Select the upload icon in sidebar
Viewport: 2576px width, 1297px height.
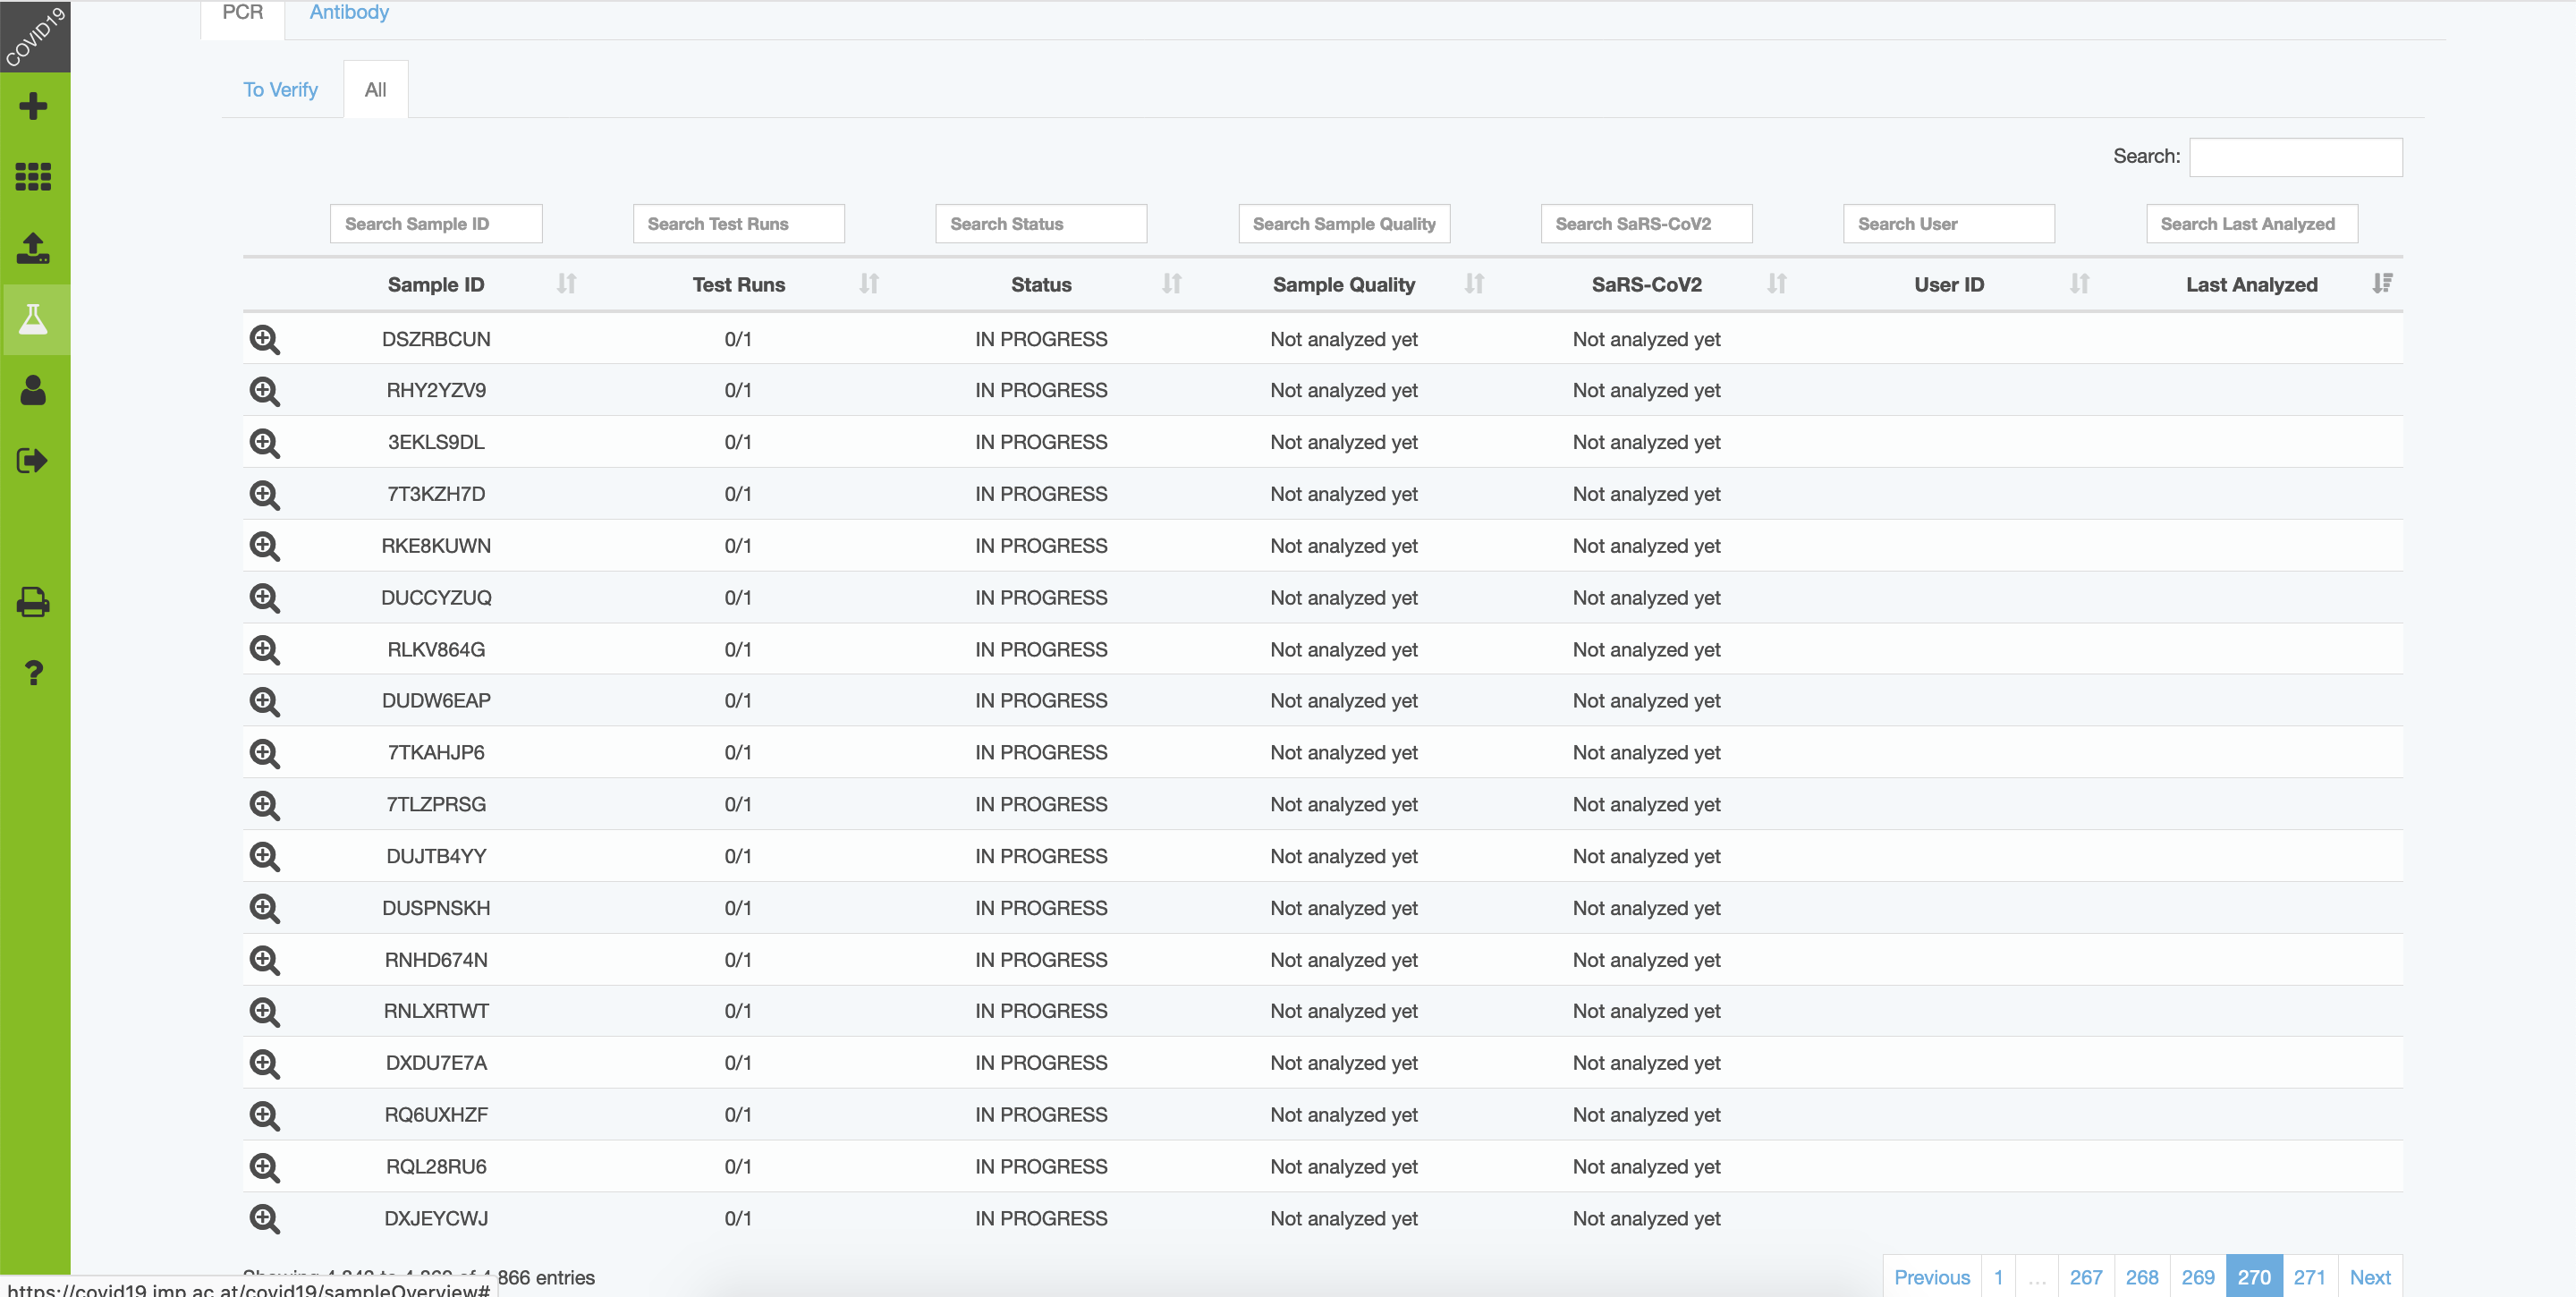[34, 249]
